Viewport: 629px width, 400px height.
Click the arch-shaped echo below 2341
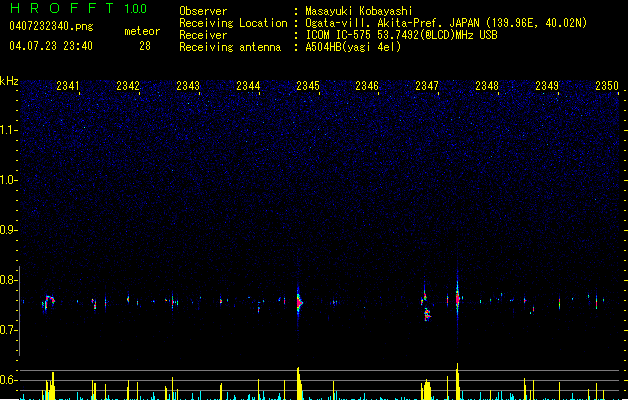tap(49, 302)
